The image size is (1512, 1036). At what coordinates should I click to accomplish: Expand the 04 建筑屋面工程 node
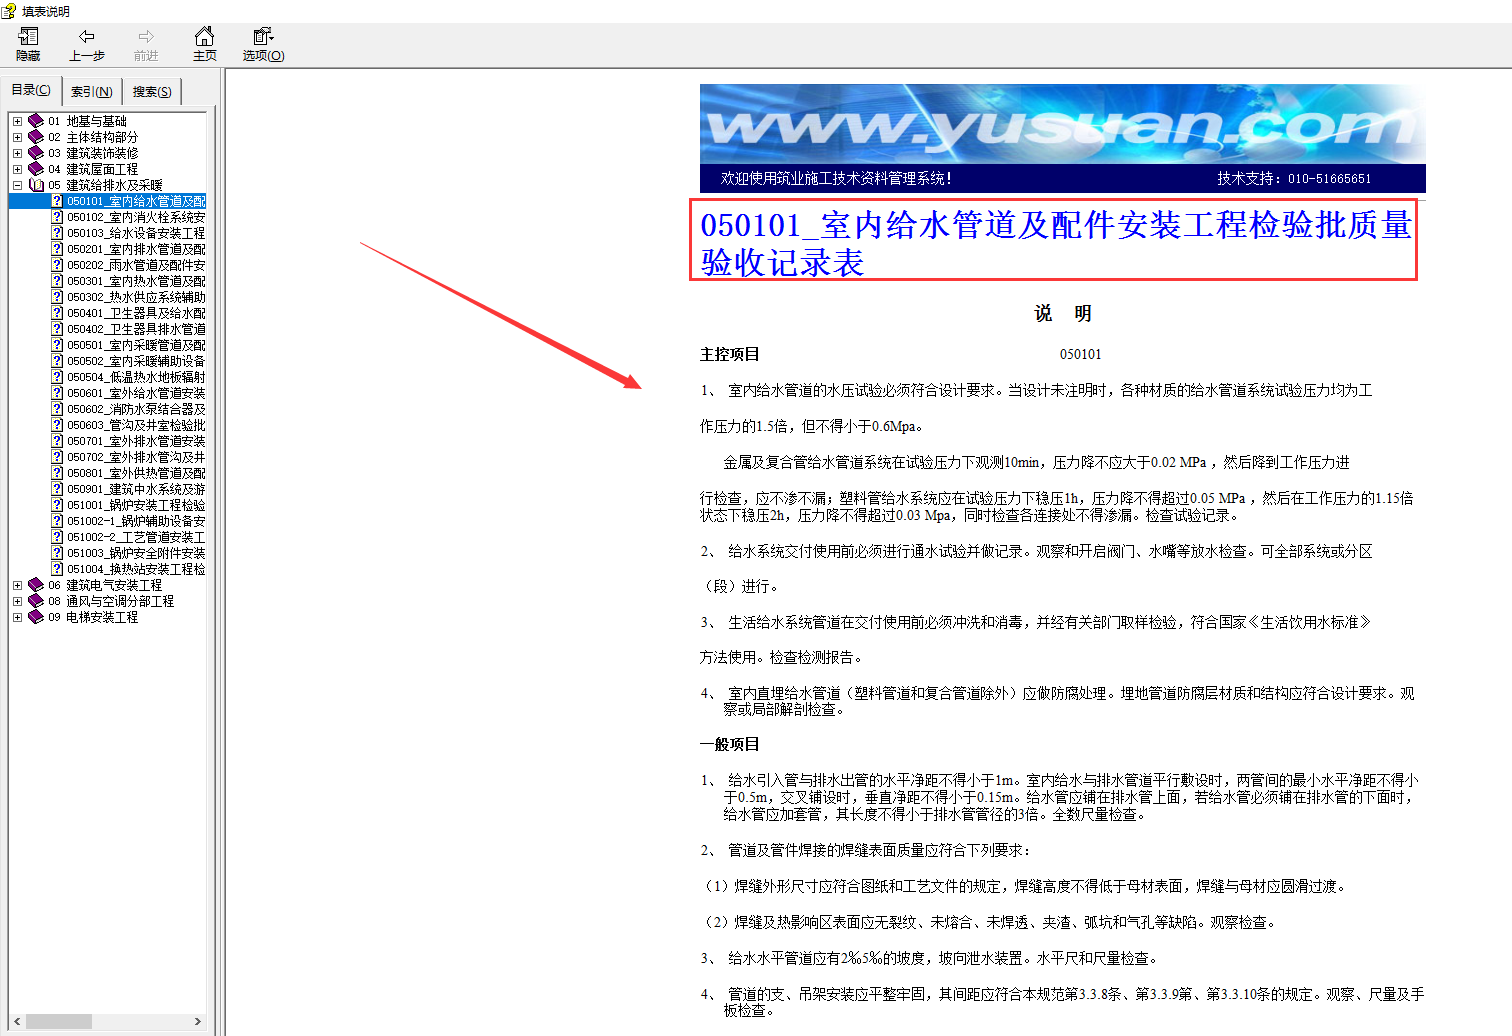point(17,169)
